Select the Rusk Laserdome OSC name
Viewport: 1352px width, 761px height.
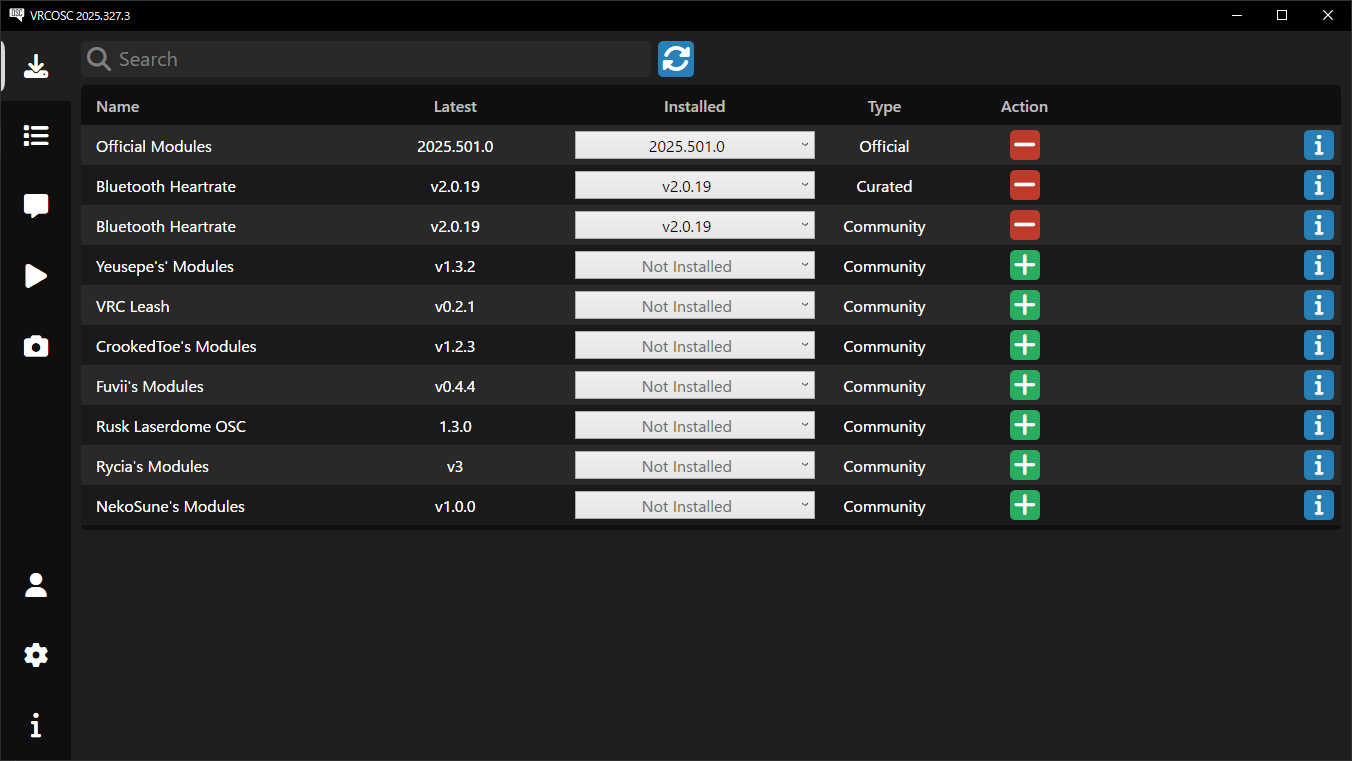171,426
